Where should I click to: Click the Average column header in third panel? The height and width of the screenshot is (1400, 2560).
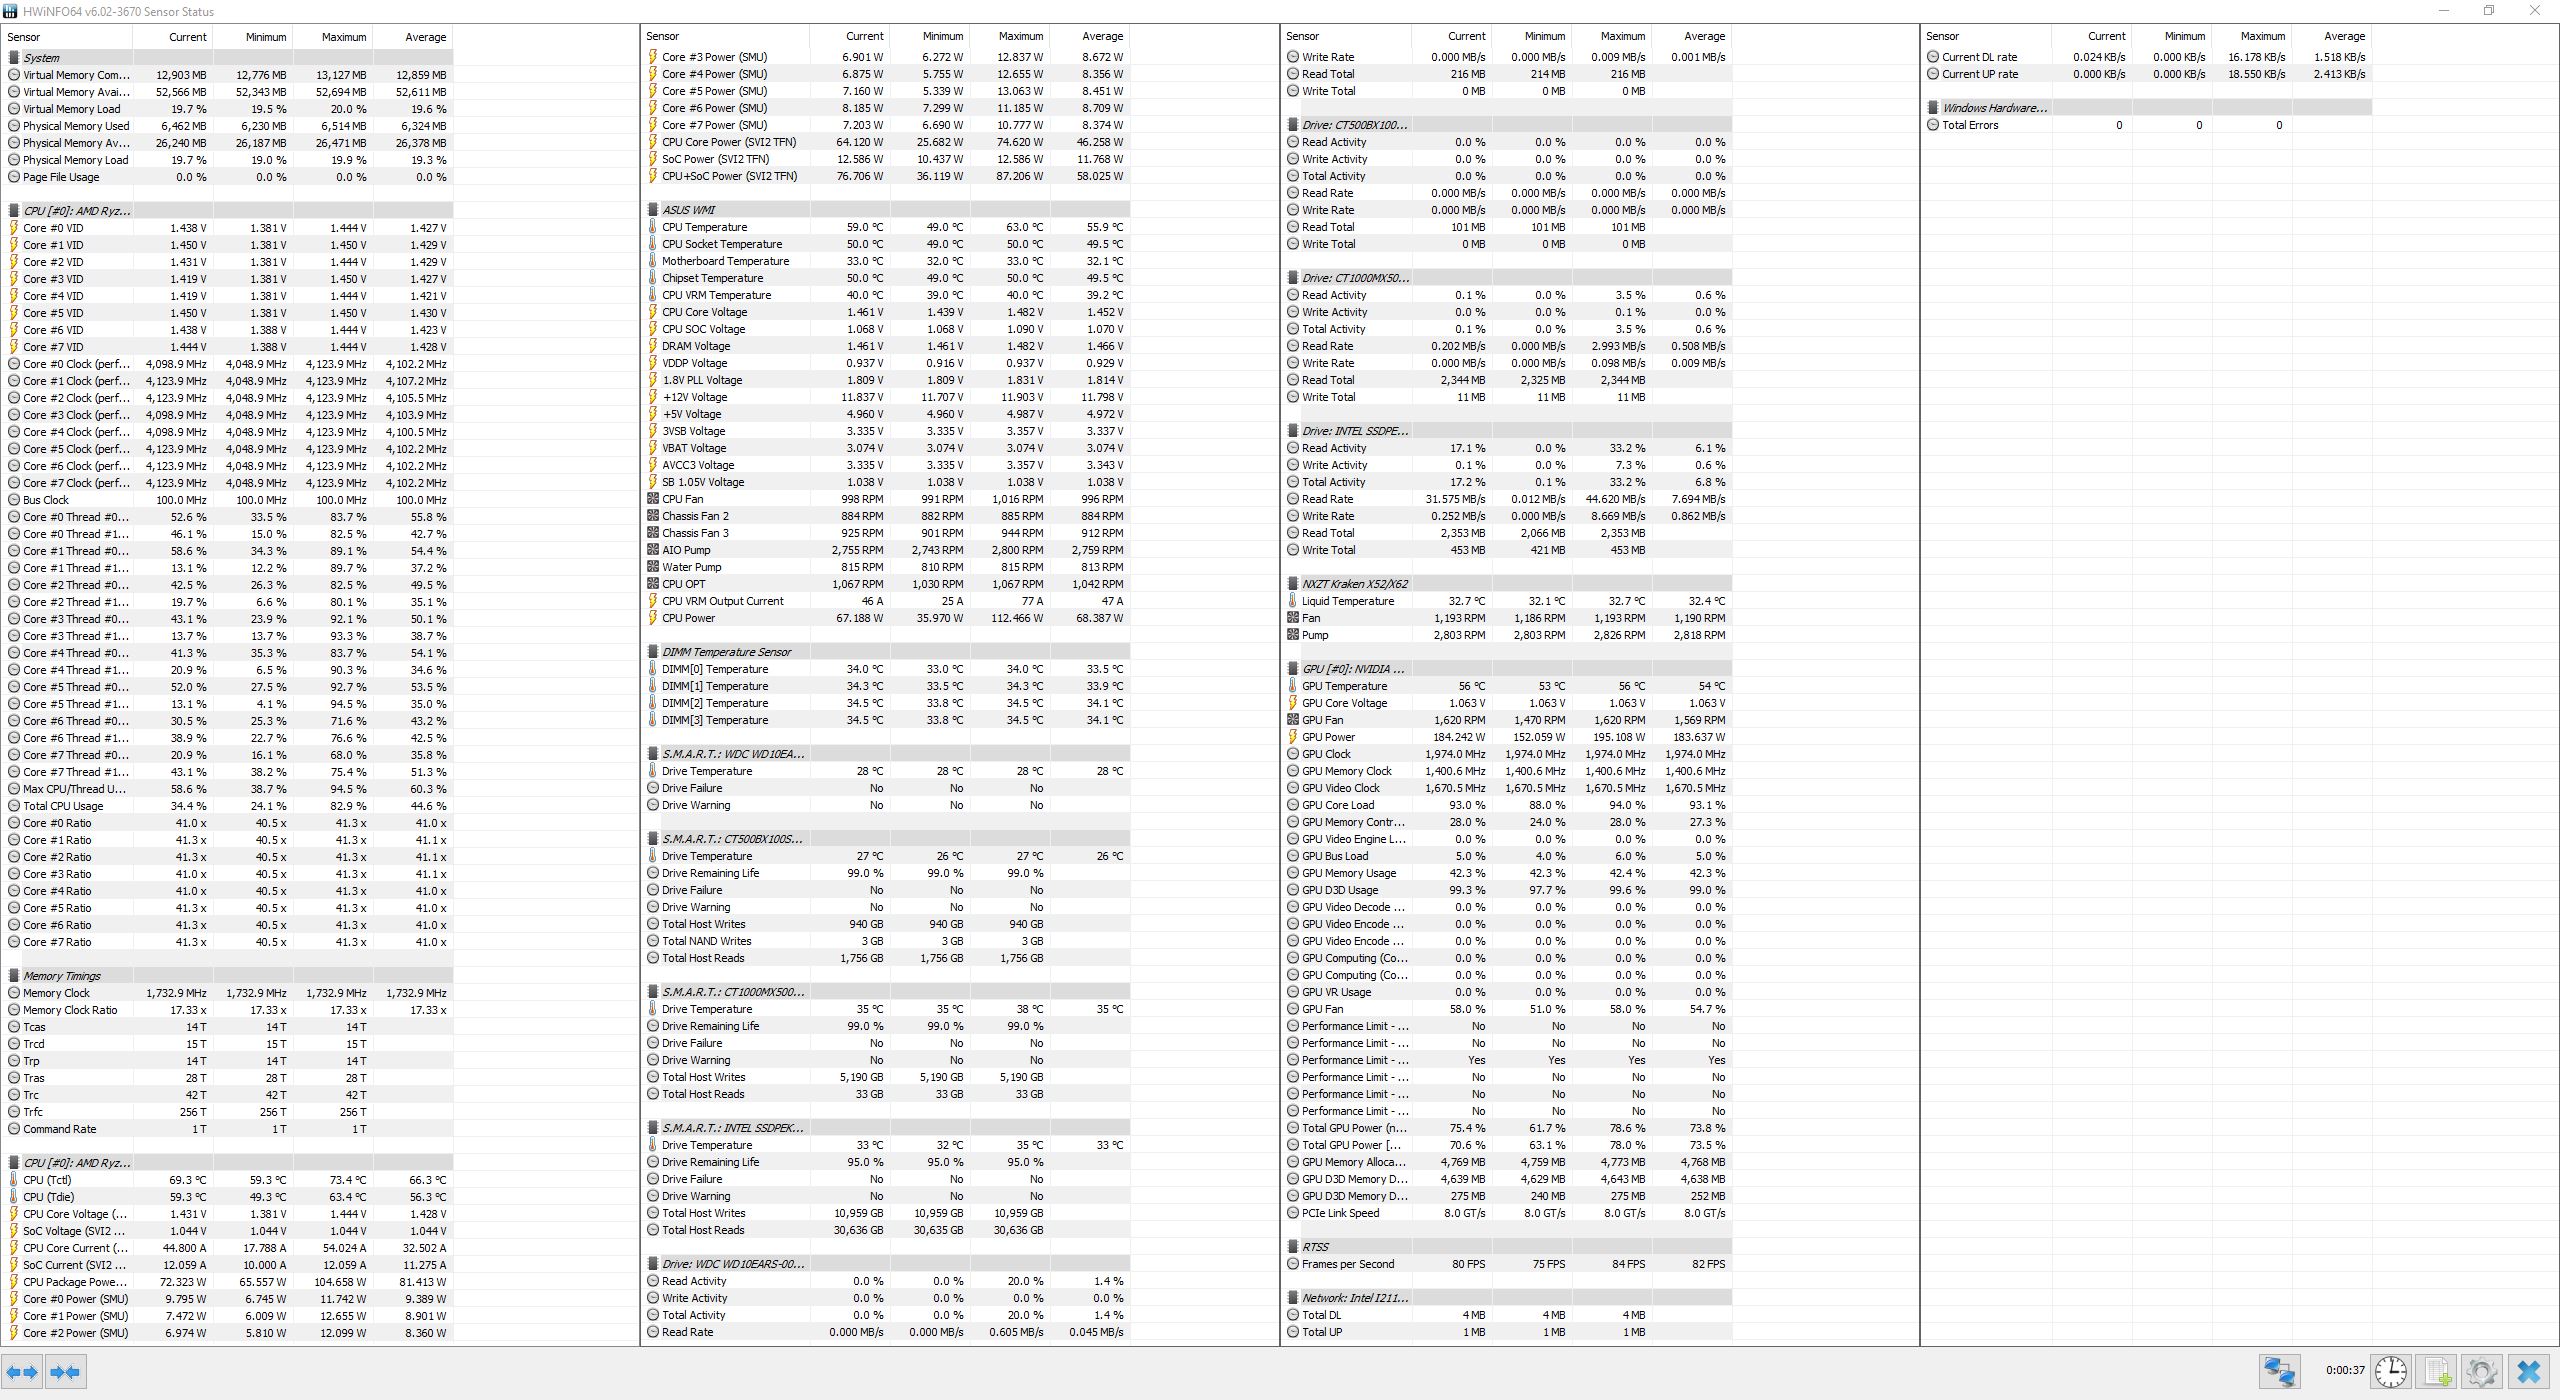[1704, 36]
